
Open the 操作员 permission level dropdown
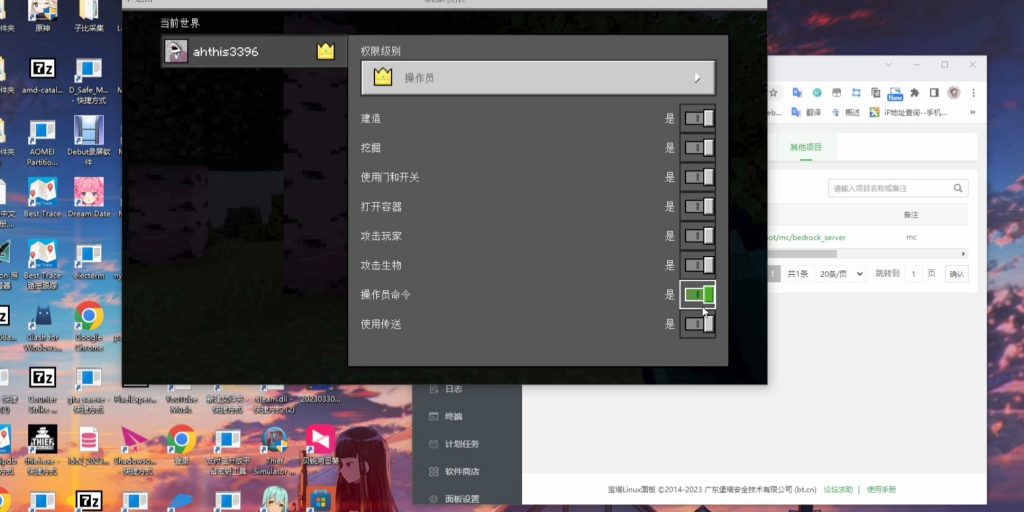[x=538, y=78]
